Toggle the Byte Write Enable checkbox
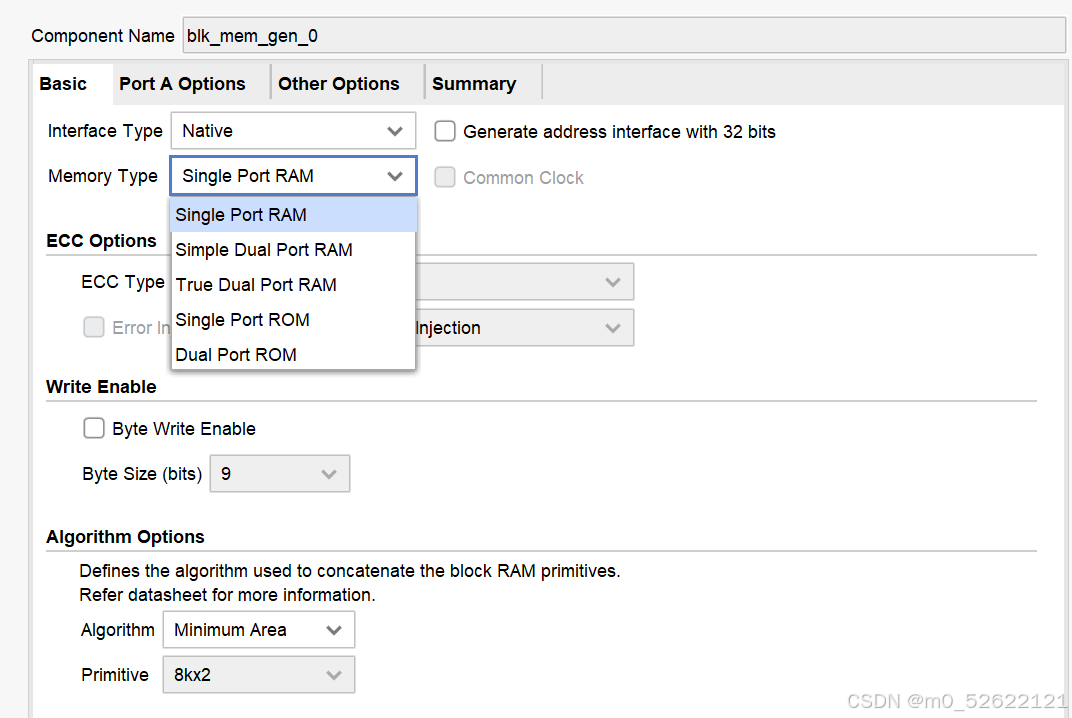 tap(94, 428)
